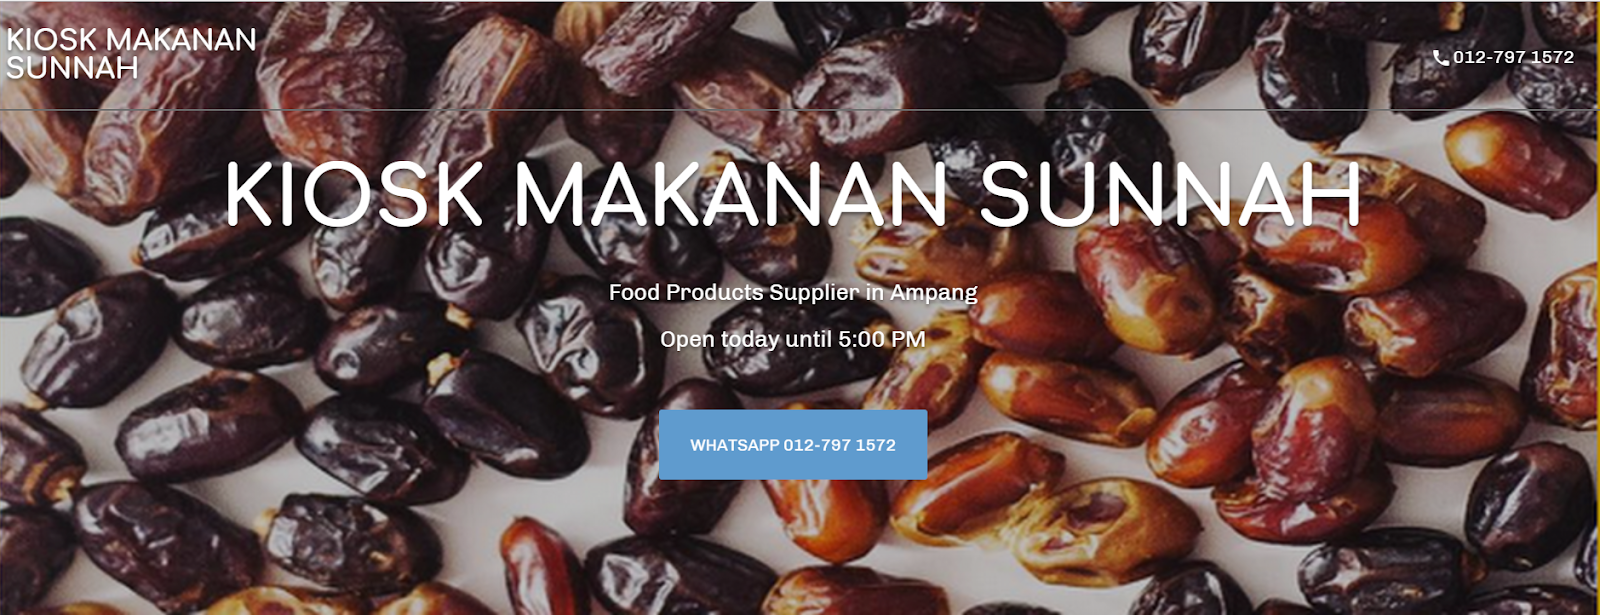This screenshot has height=615, width=1600.
Task: Click the word KIOSK in the large headline
Action: 354,193
